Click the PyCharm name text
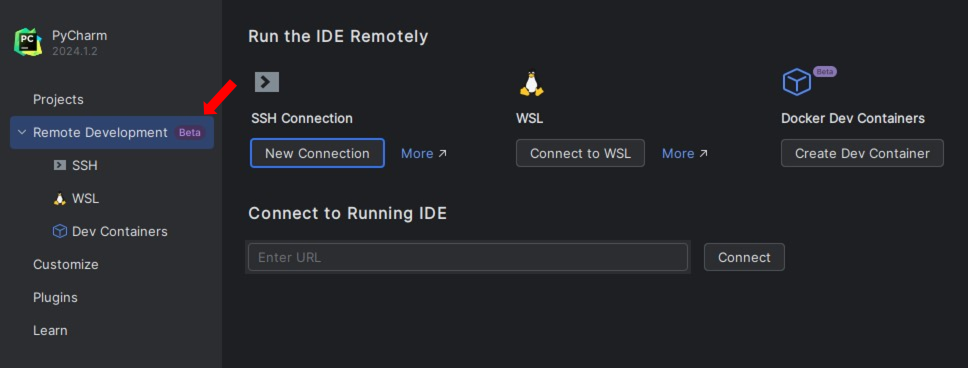The width and height of the screenshot is (968, 368). click(80, 36)
